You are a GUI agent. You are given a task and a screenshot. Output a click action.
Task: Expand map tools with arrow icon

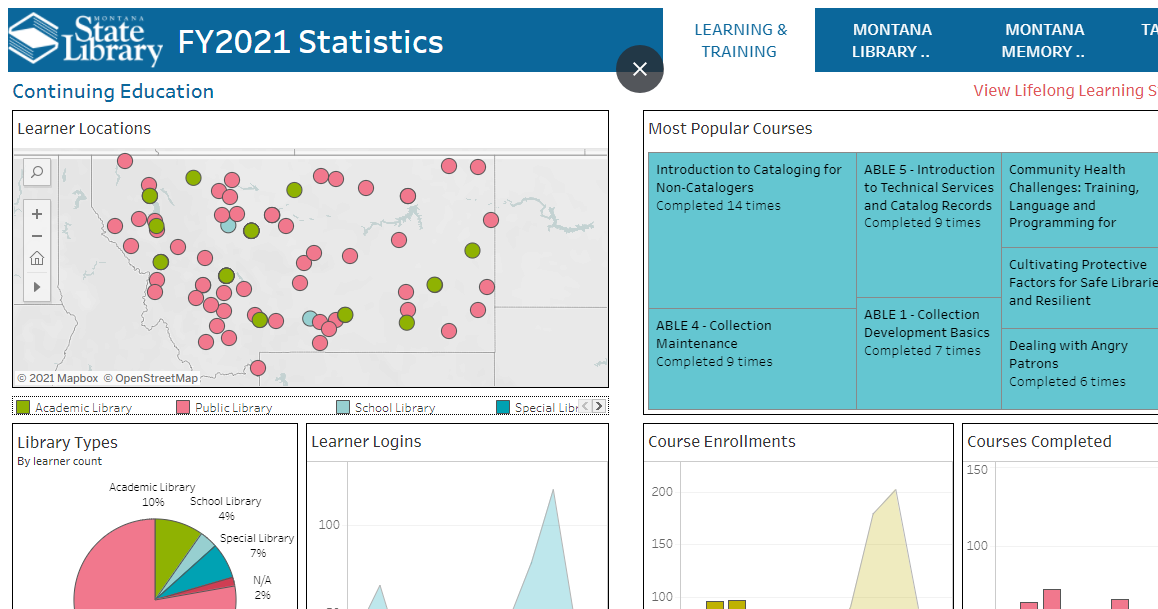37,287
